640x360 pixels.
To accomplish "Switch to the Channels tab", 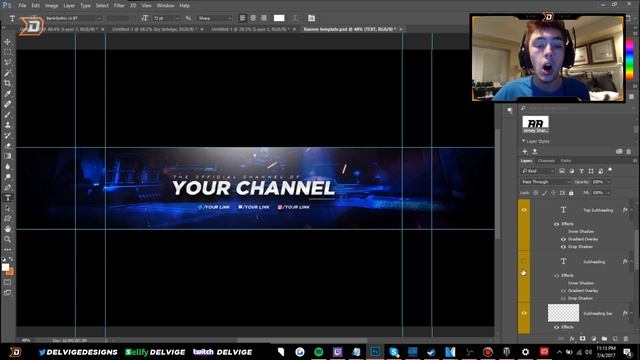I will pyautogui.click(x=546, y=161).
